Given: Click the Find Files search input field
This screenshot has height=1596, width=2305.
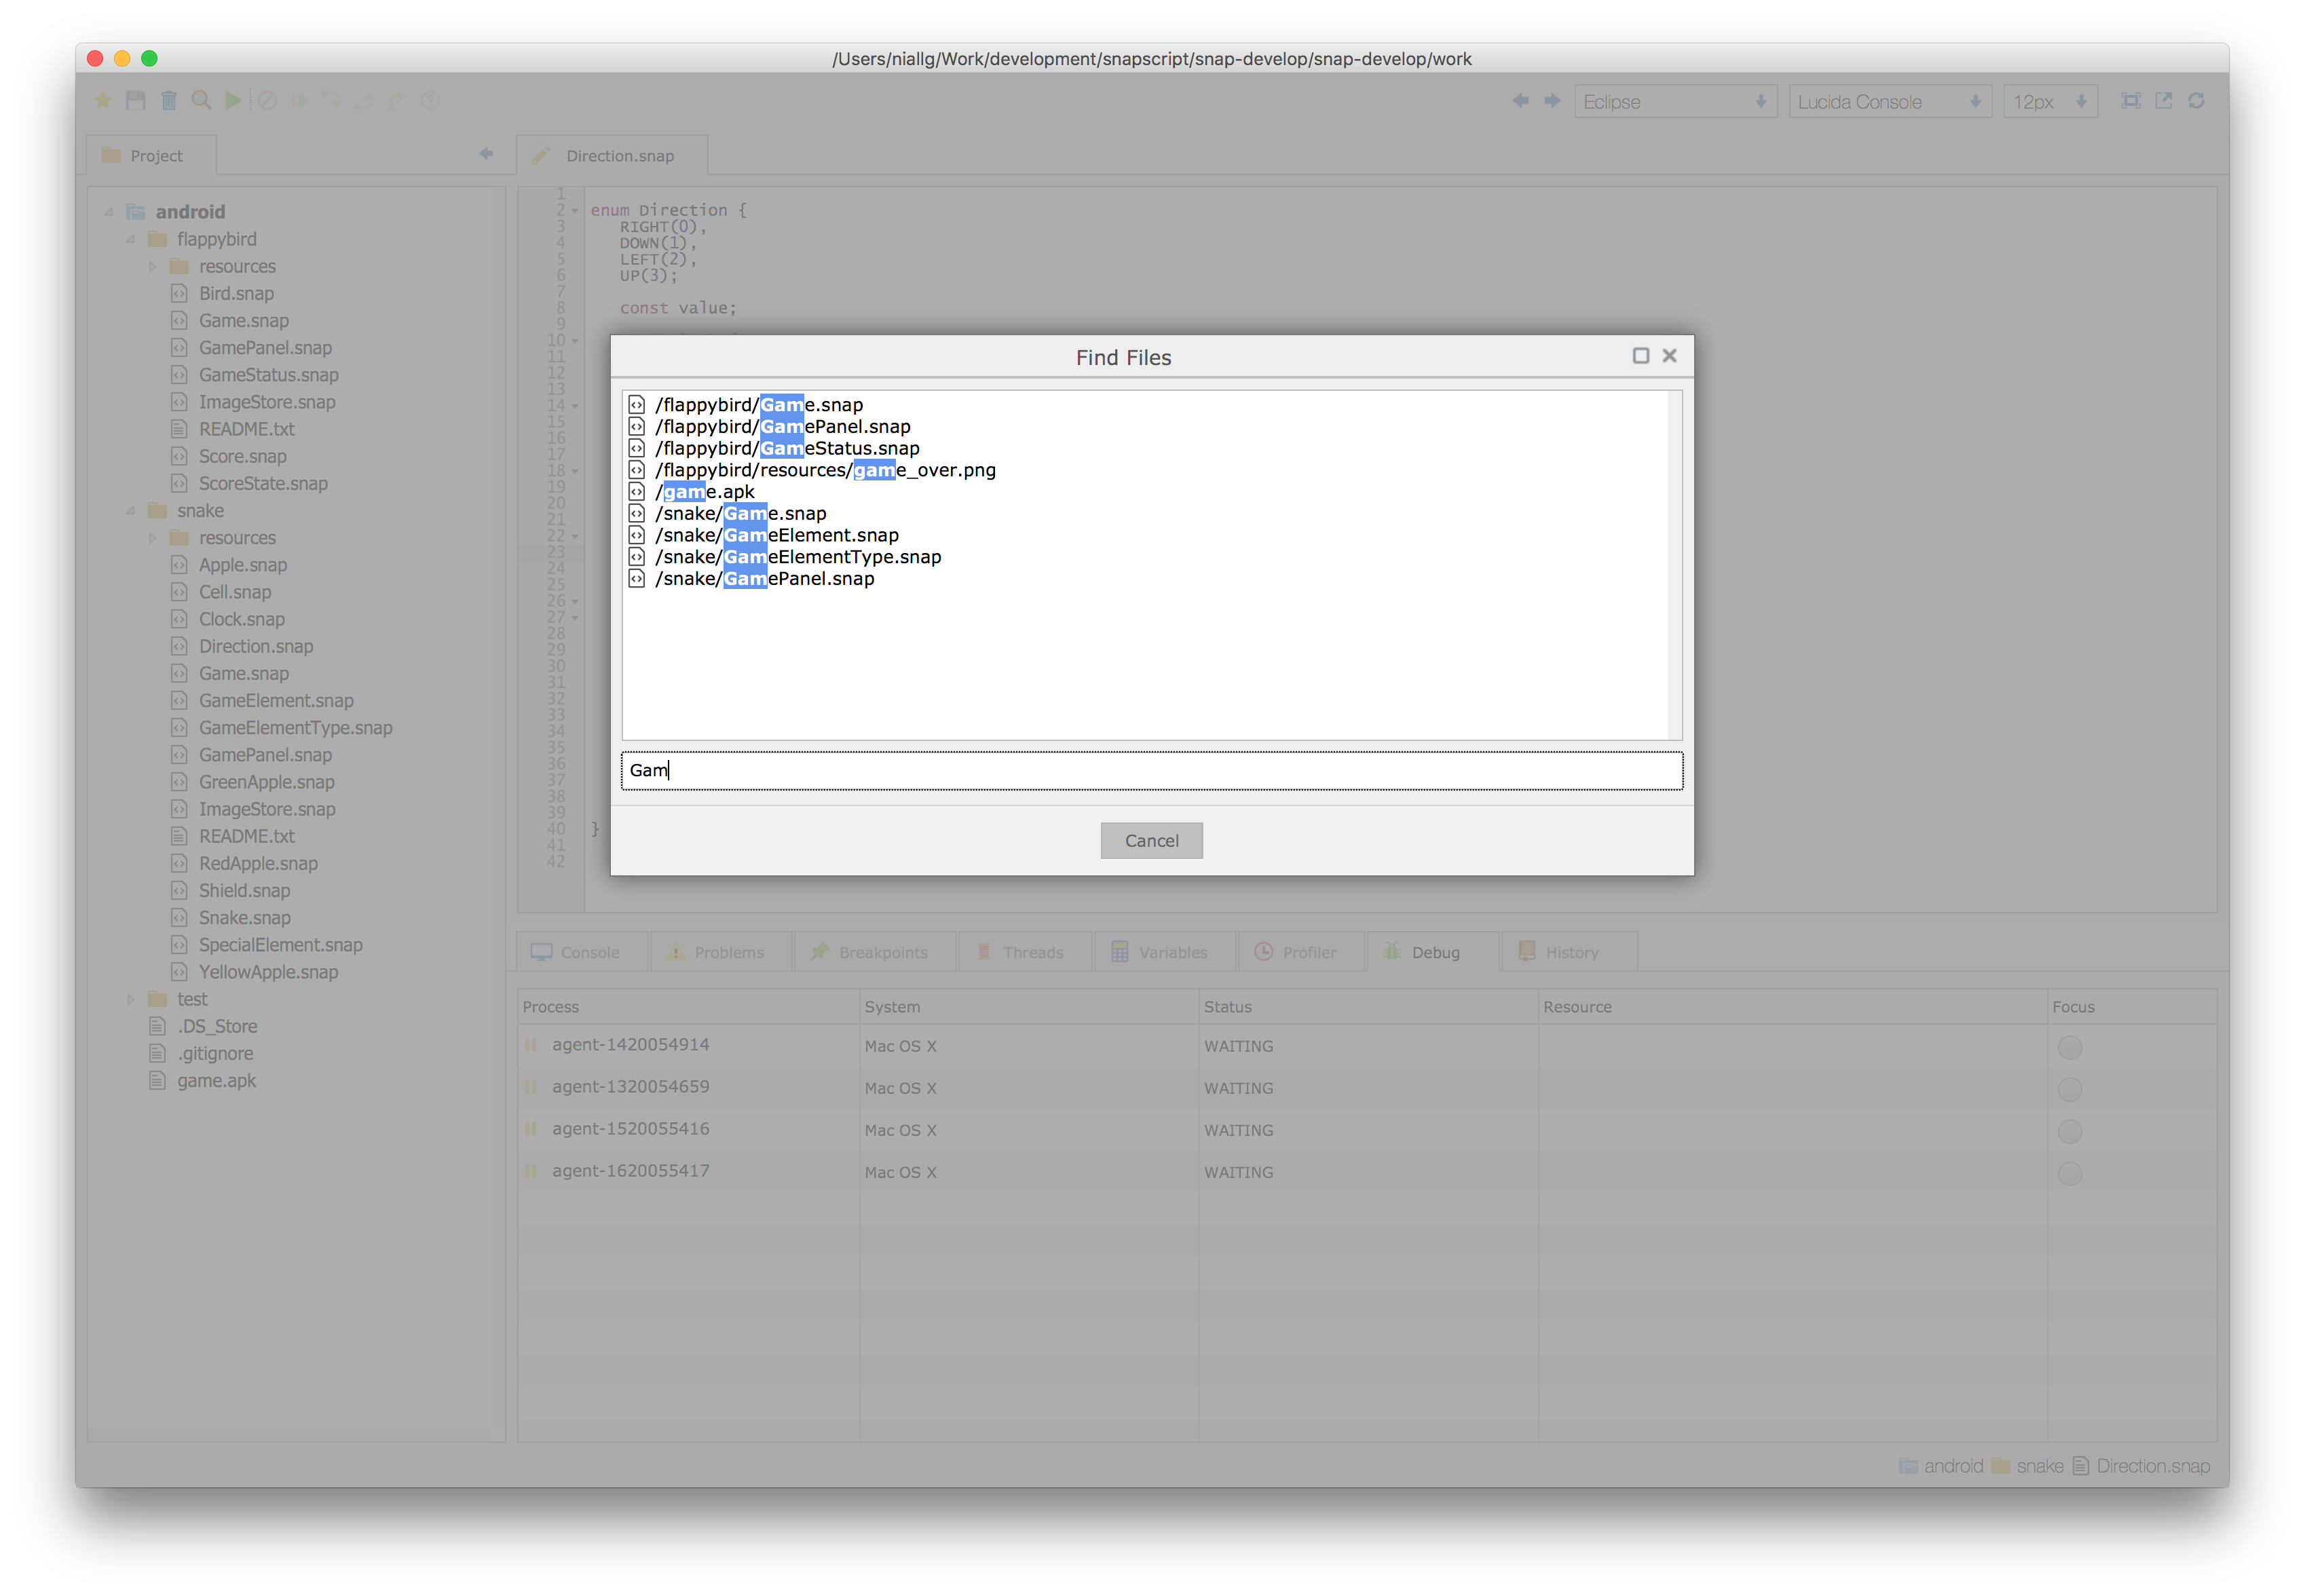Looking at the screenshot, I should click(1151, 770).
